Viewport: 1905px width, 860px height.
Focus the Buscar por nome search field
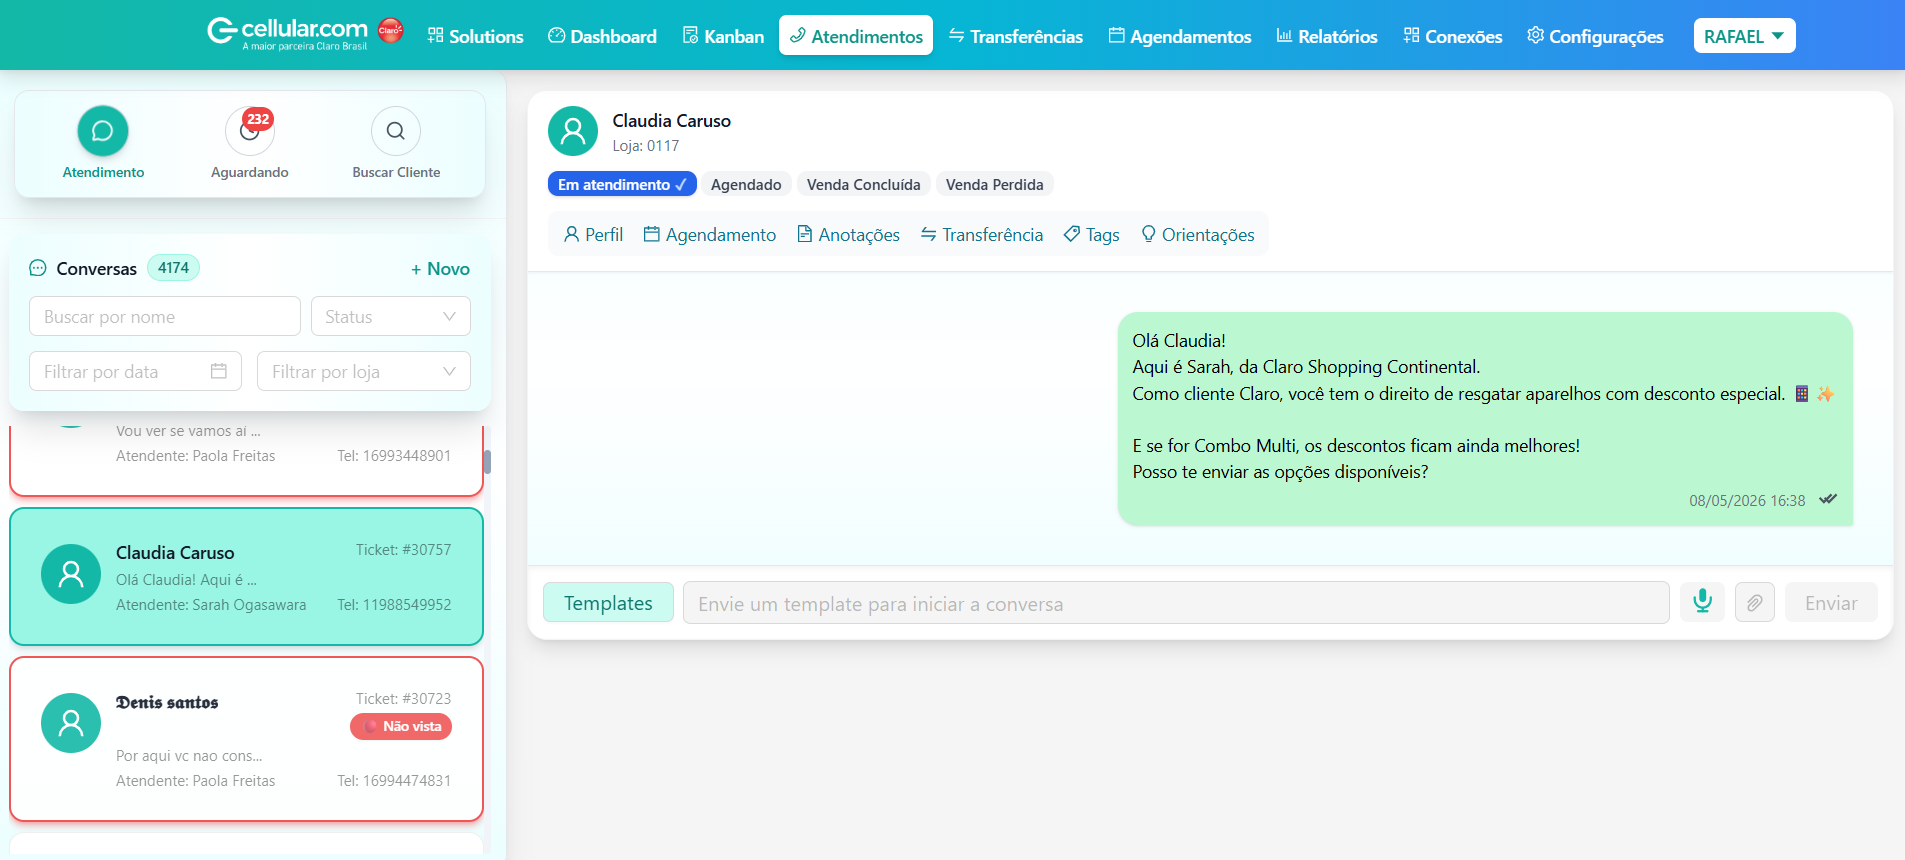(165, 316)
